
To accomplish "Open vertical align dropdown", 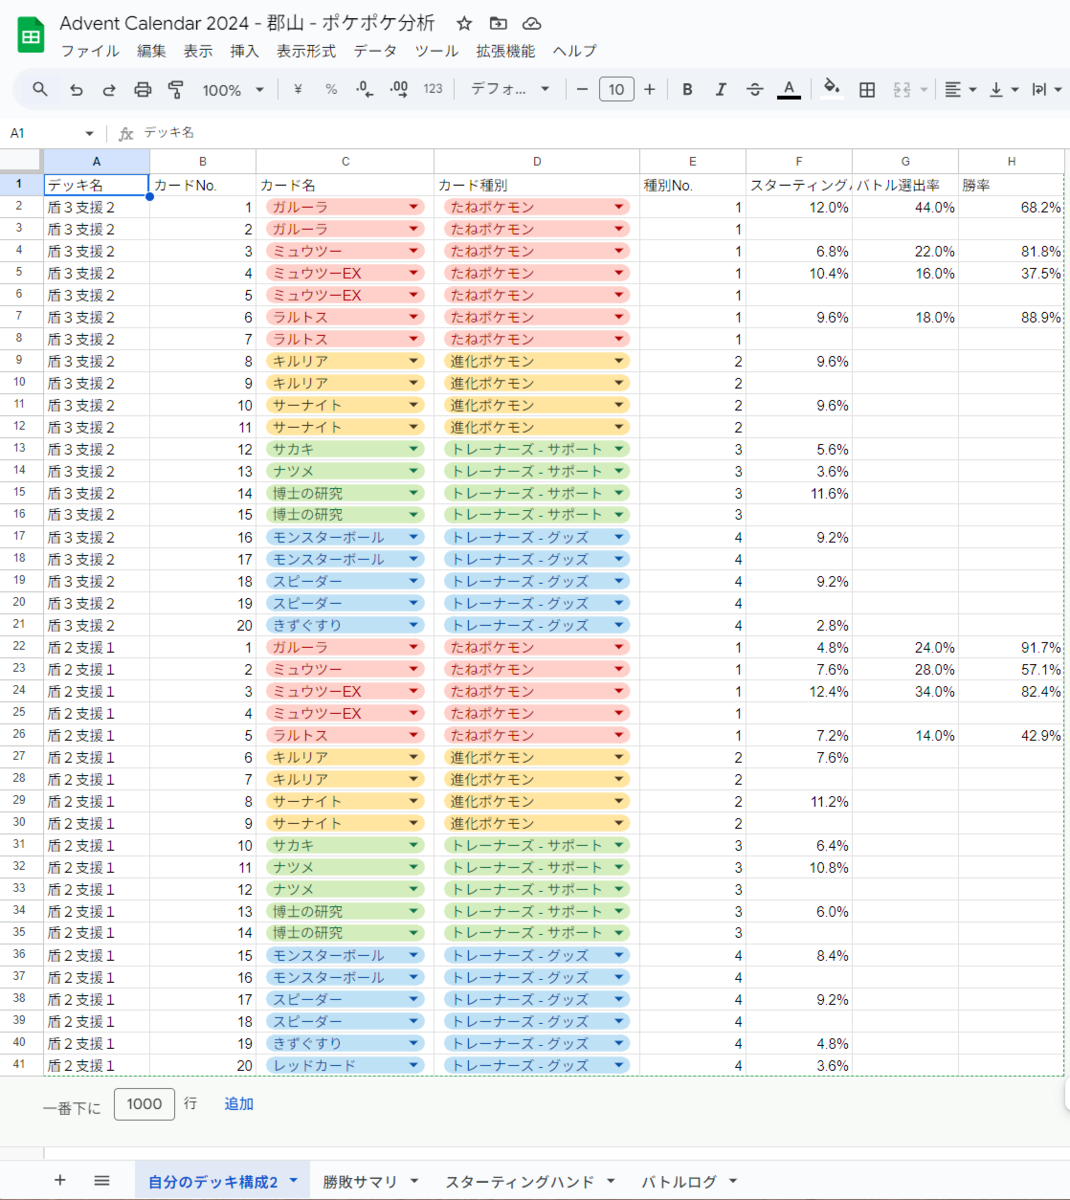I will point(1003,90).
